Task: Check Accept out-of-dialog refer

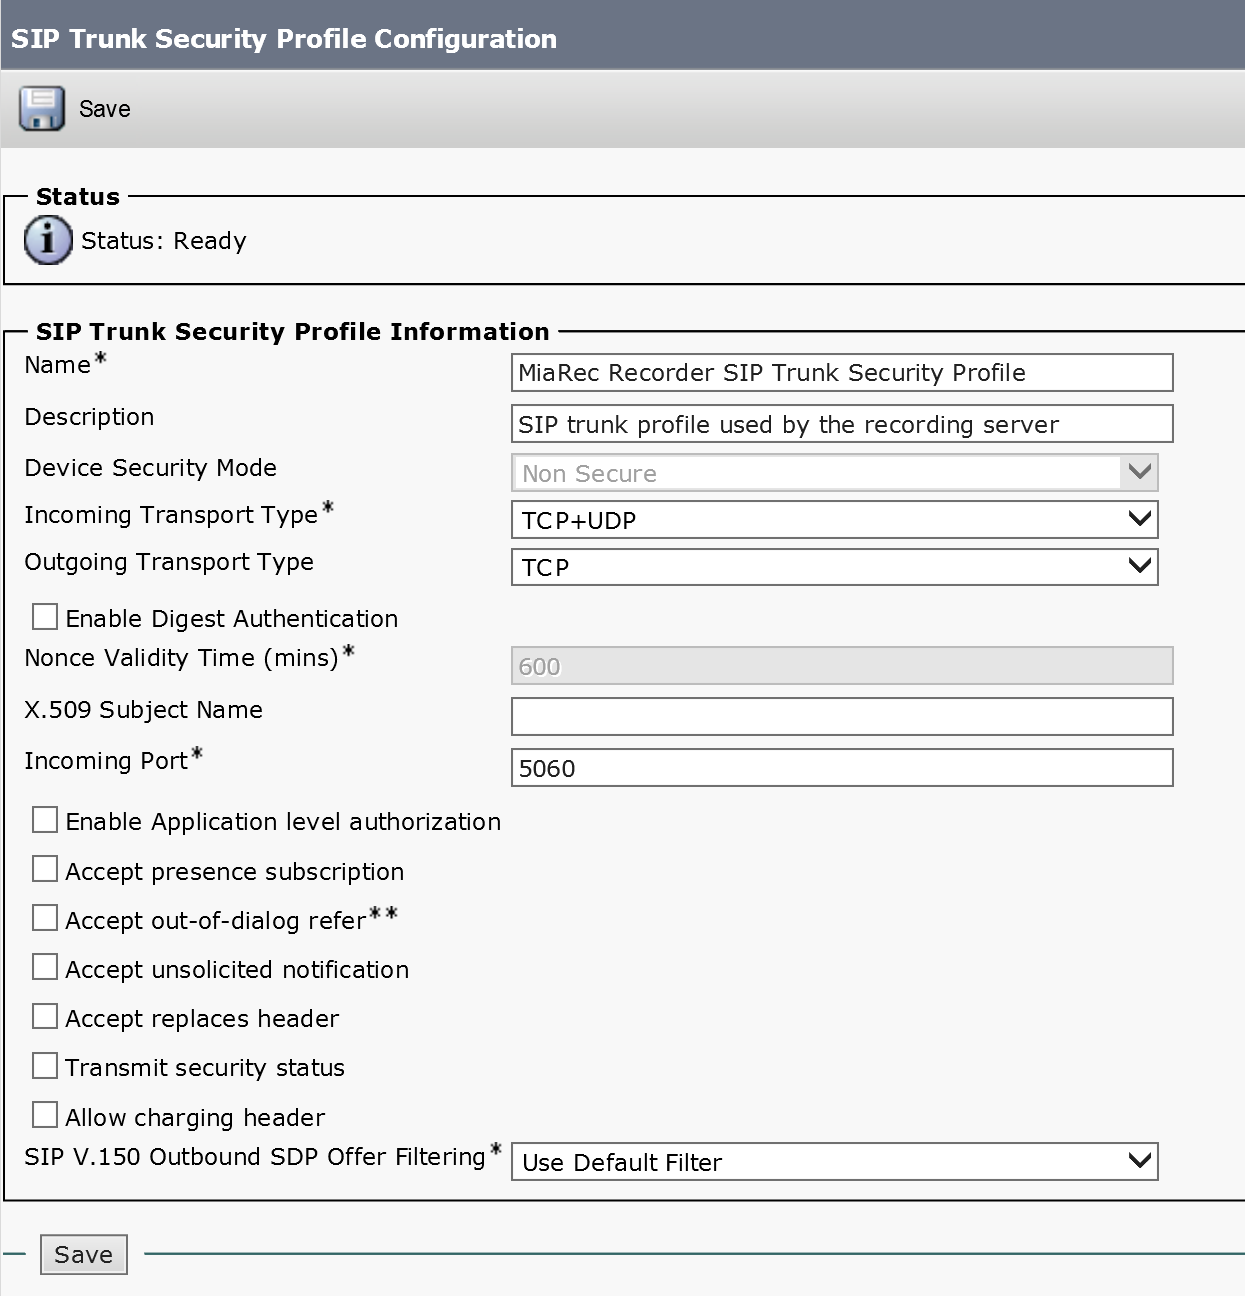Action: (x=45, y=918)
